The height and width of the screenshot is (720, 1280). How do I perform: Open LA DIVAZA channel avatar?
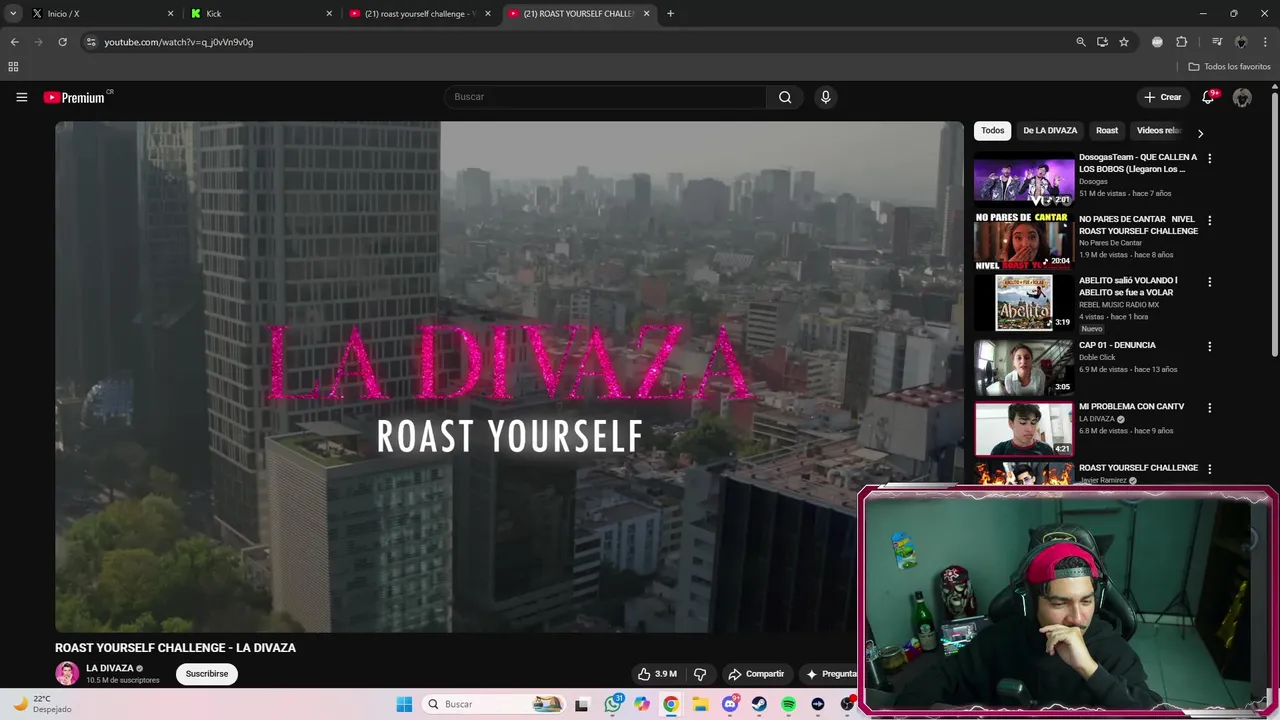[67, 674]
